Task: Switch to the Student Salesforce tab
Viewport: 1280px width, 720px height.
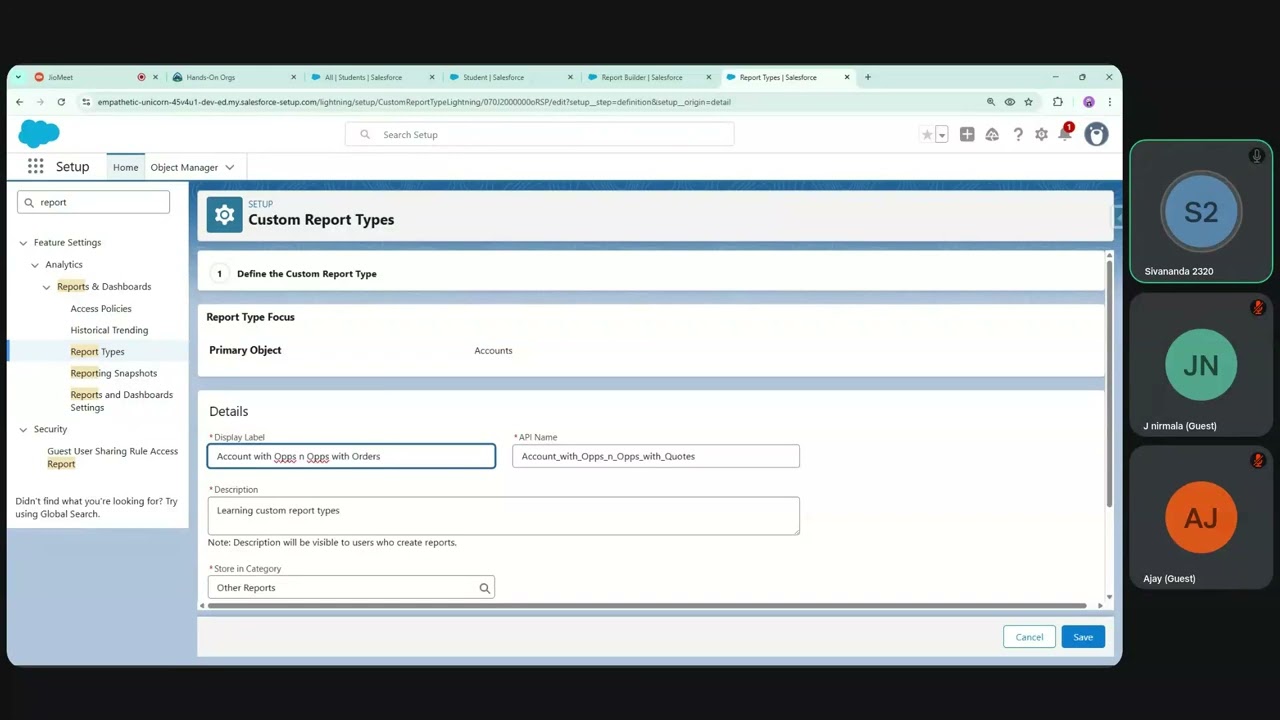Action: tap(505, 77)
